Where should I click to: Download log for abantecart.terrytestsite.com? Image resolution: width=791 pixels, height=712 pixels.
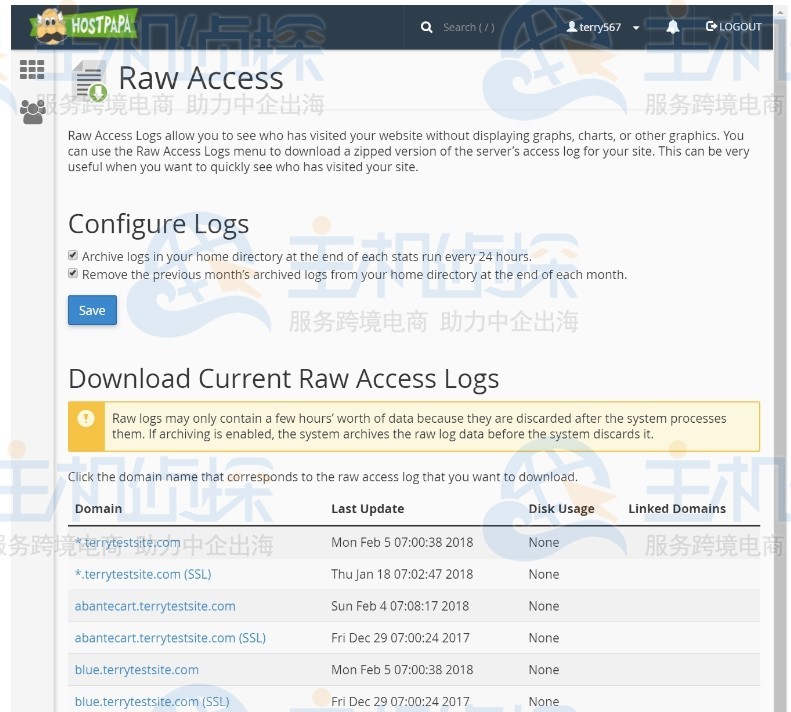coord(155,606)
